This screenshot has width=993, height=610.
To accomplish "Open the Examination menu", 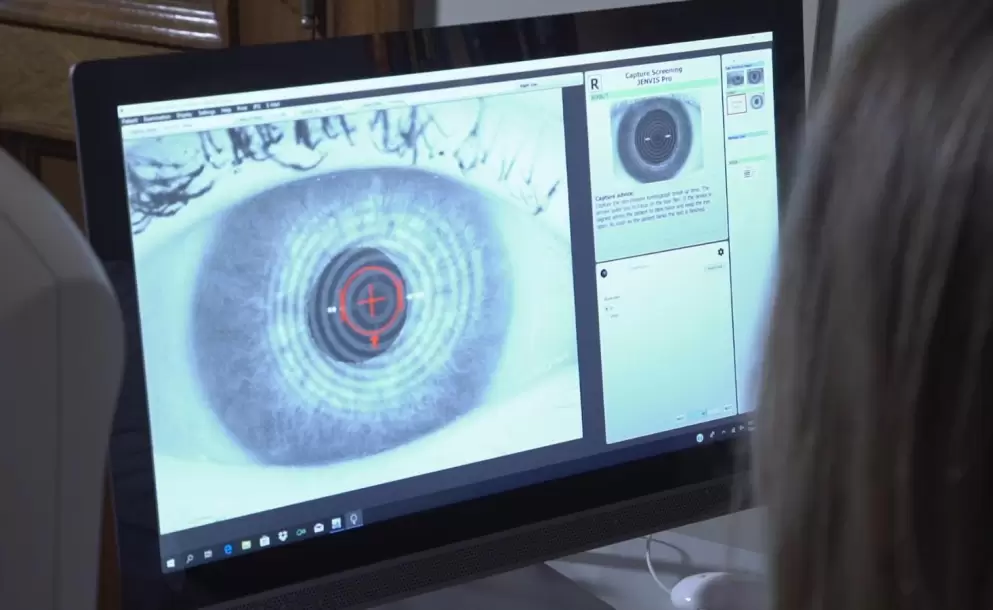I will tap(157, 117).
